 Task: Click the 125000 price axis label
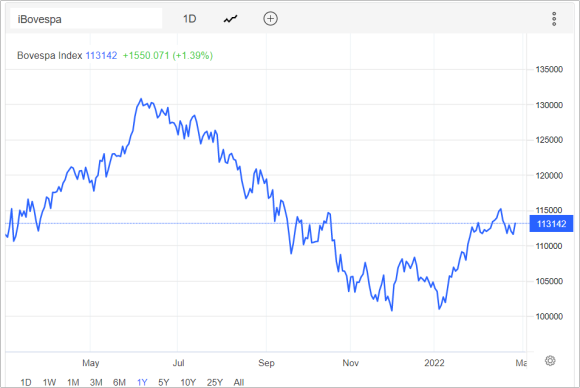(549, 140)
